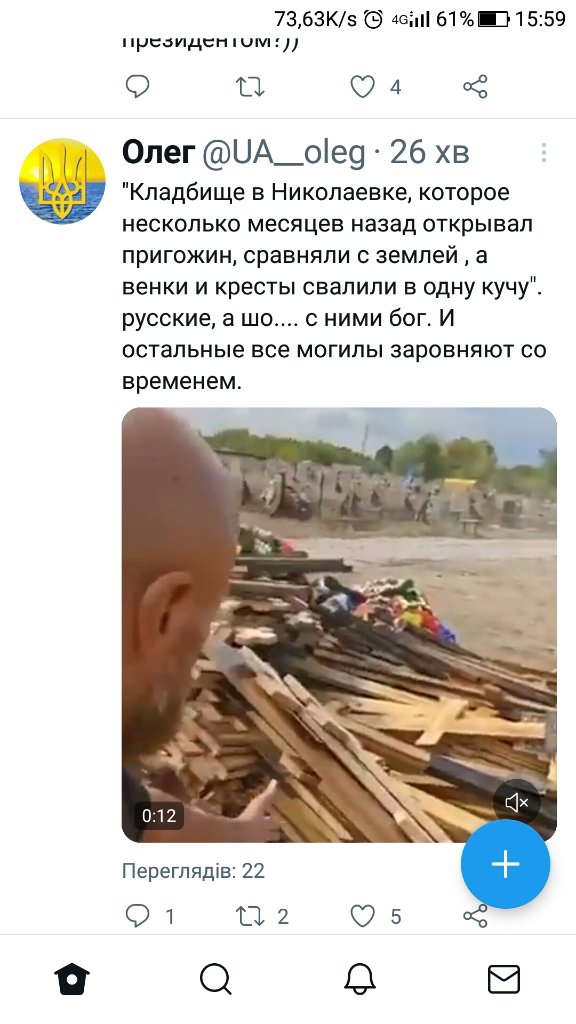
Task: Go to the Home tab
Action: [72, 979]
